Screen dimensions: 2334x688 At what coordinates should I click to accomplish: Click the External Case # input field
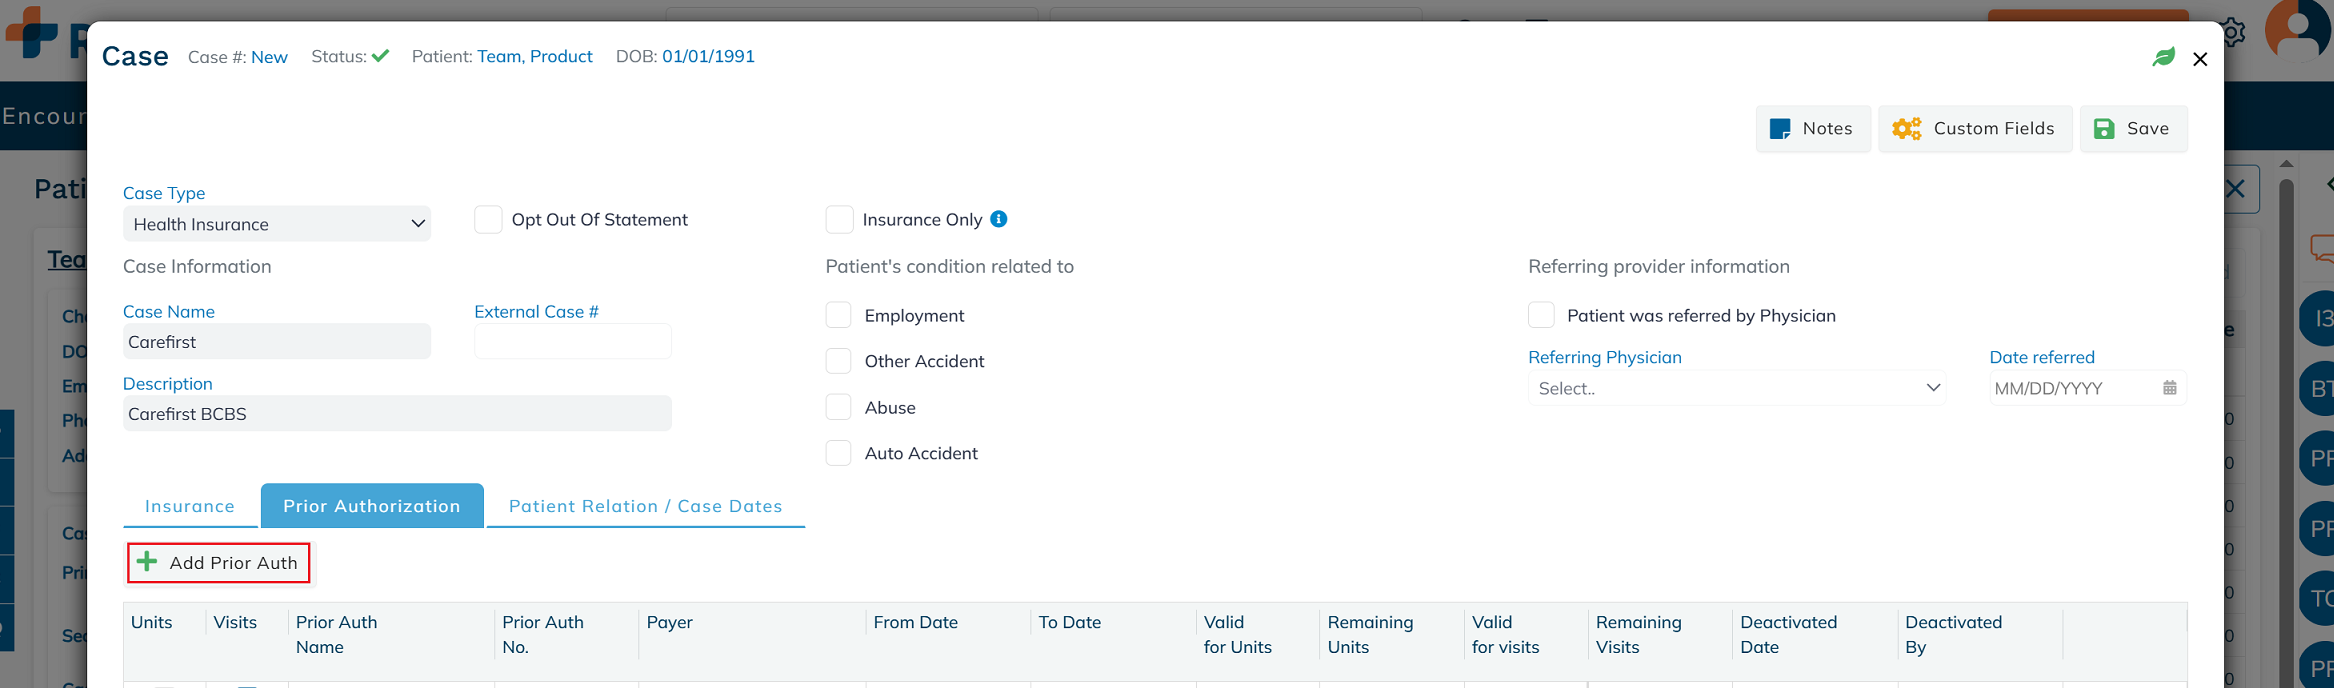572,342
